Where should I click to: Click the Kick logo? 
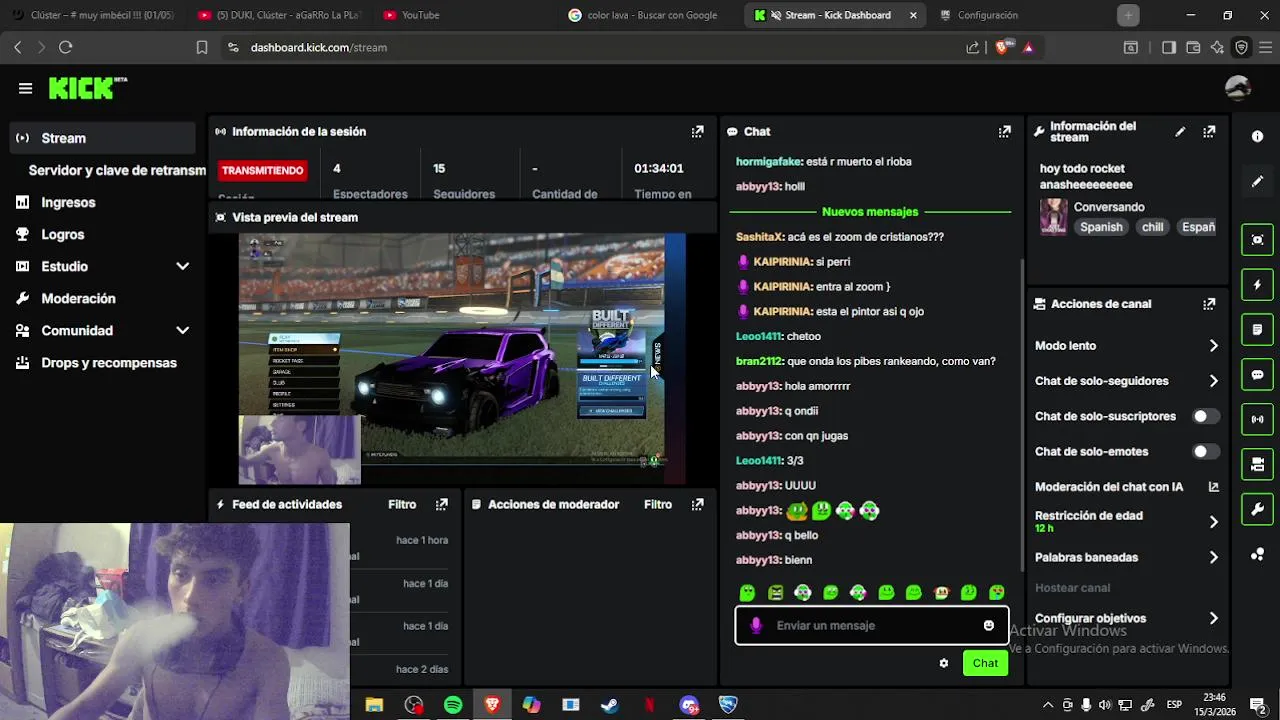pos(87,88)
